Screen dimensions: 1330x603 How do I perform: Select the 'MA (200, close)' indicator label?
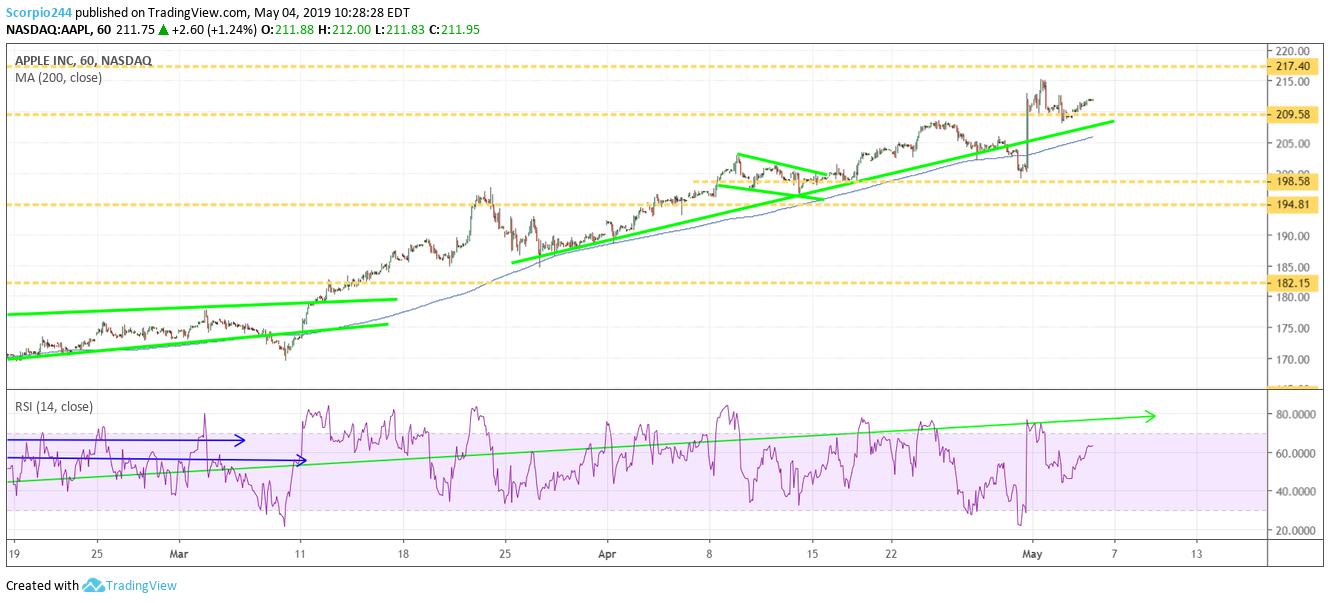point(58,77)
